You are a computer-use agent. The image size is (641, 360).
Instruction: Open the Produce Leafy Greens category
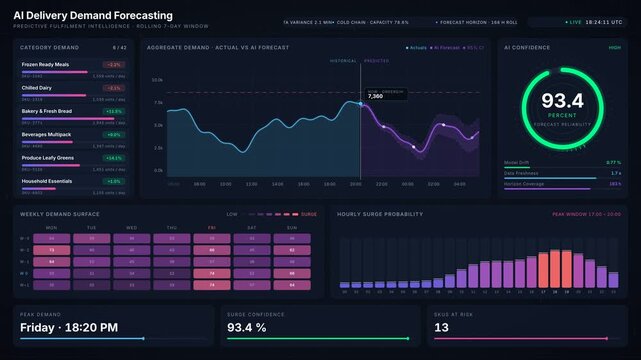pos(74,163)
